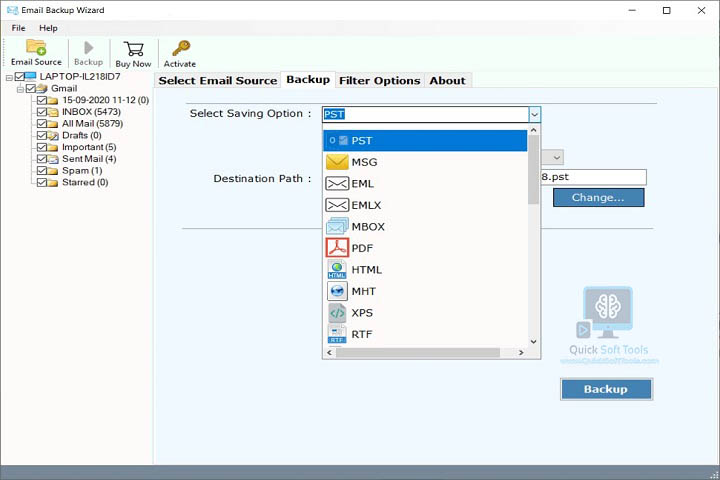Uncheck the LAPTOP-IL218ID7 checkbox
The width and height of the screenshot is (720, 480).
click(20, 76)
